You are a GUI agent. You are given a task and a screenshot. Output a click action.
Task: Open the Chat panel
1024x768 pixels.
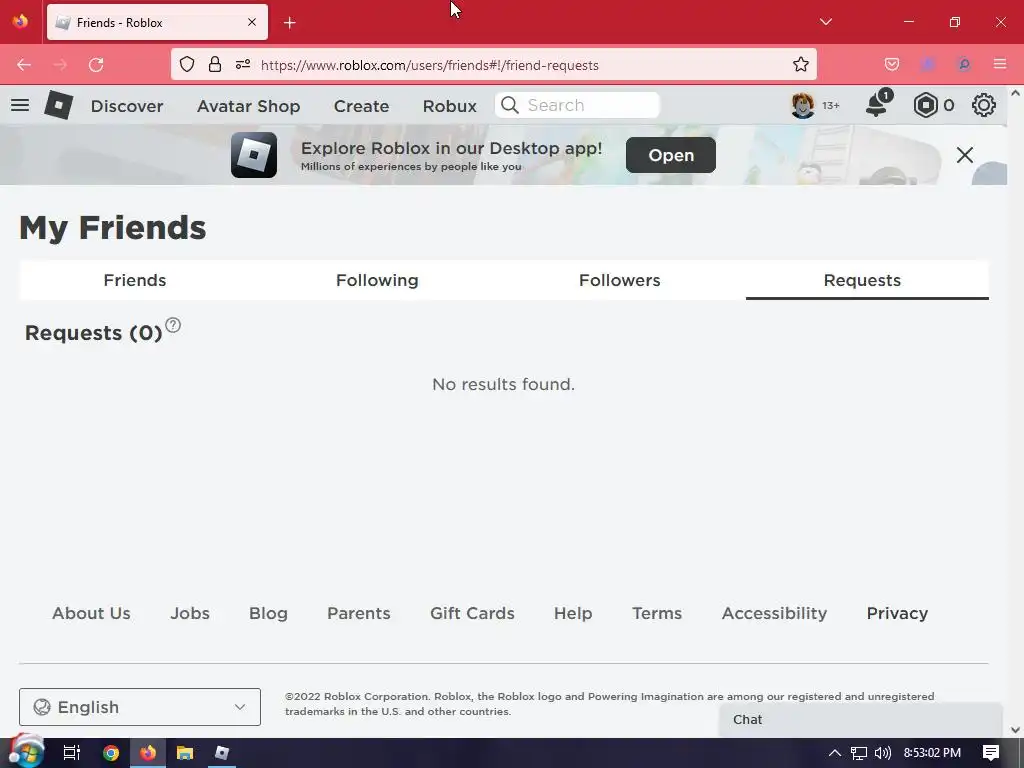[x=861, y=720]
